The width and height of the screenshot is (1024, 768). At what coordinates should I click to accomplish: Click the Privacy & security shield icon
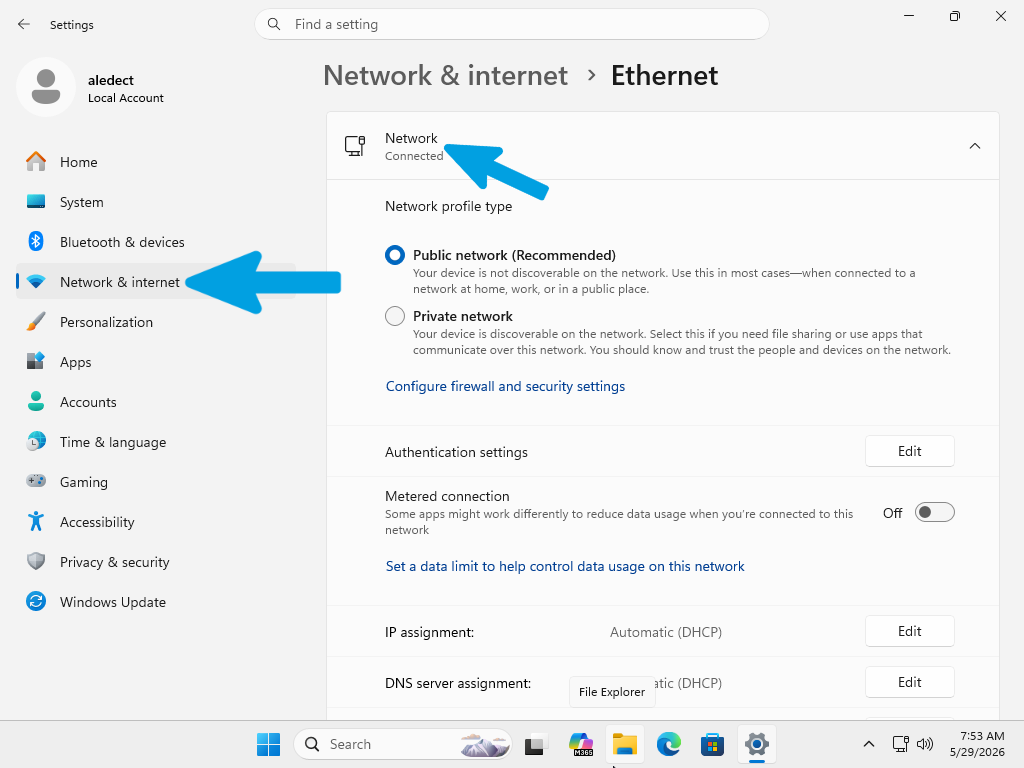pos(36,562)
